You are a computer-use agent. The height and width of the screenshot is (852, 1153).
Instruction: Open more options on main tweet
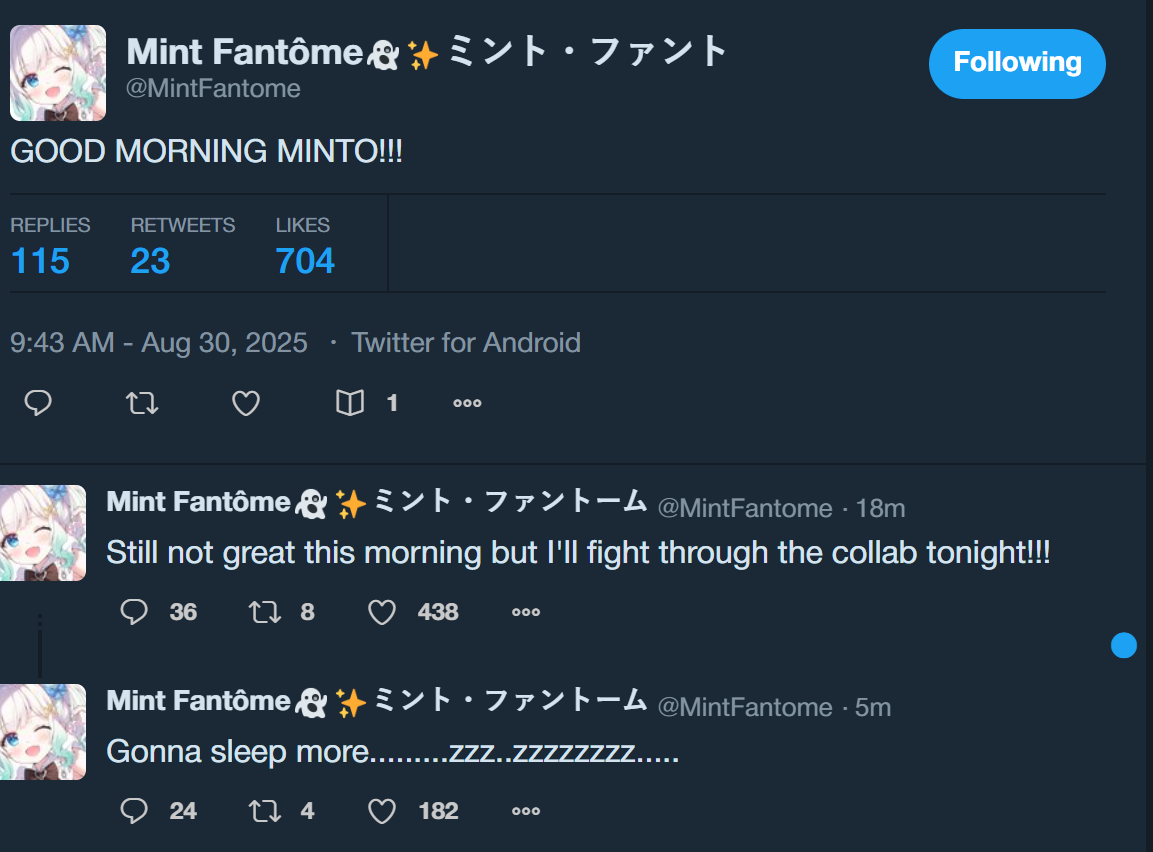point(467,403)
